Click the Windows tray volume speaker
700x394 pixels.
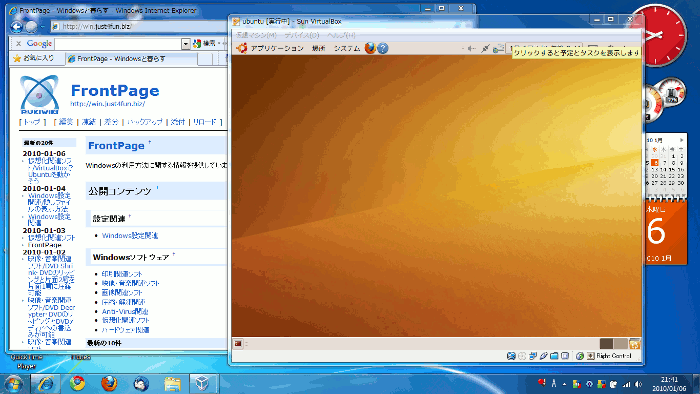pos(639,384)
